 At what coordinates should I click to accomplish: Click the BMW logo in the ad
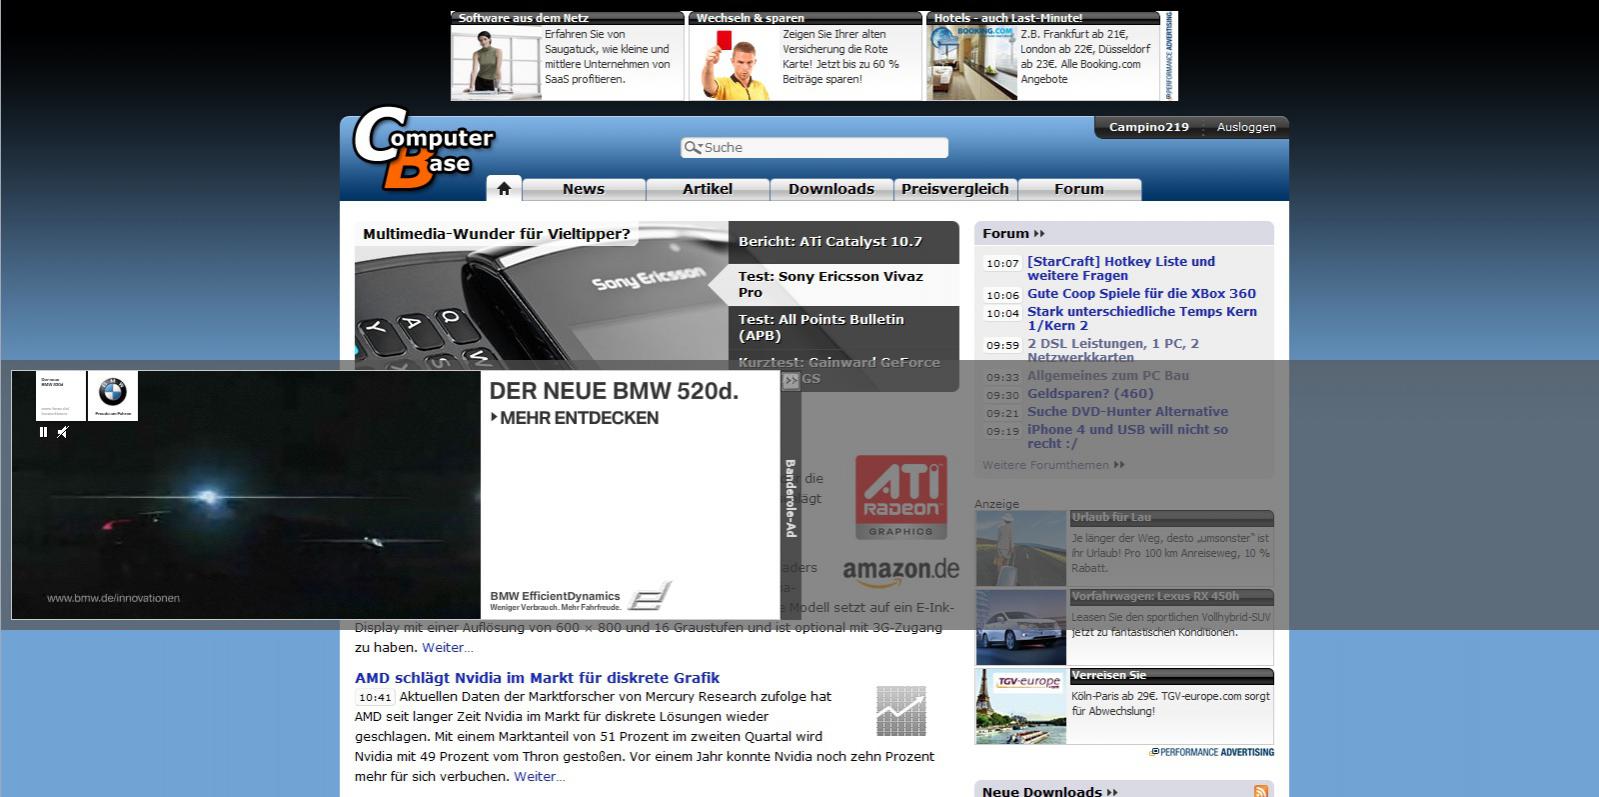click(x=113, y=396)
